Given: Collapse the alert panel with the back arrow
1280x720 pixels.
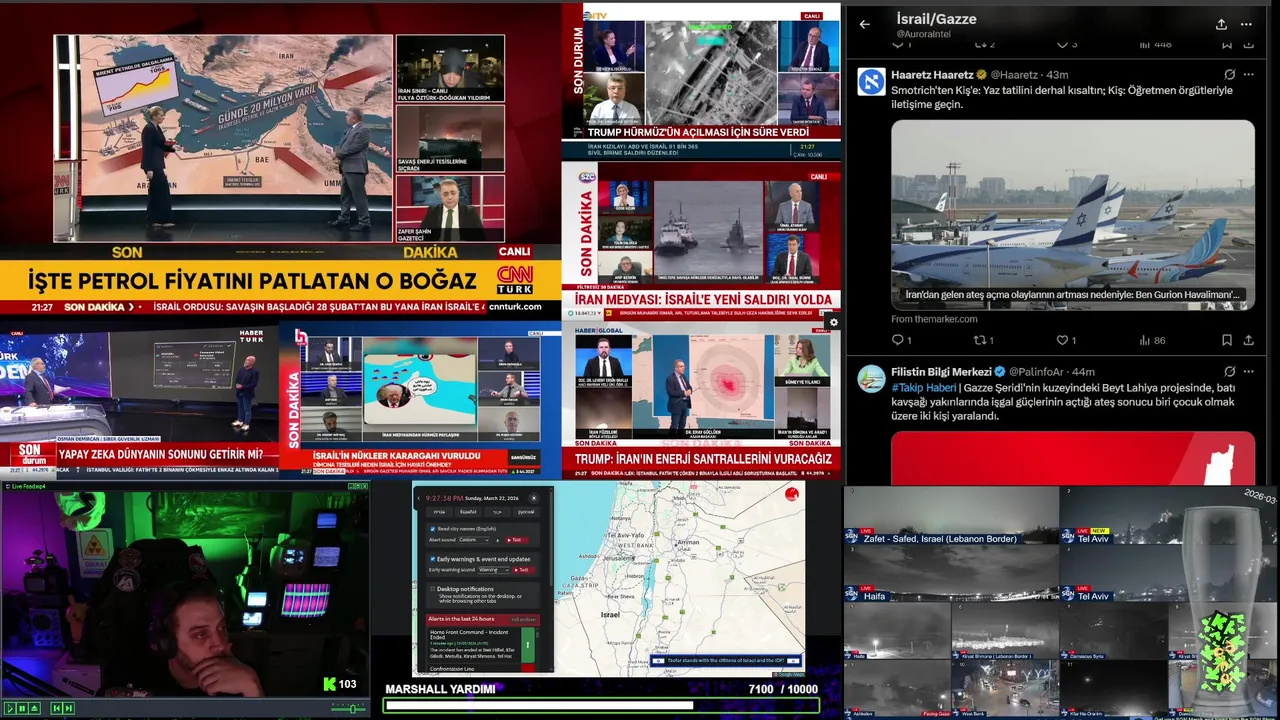Looking at the screenshot, I should pos(419,498).
